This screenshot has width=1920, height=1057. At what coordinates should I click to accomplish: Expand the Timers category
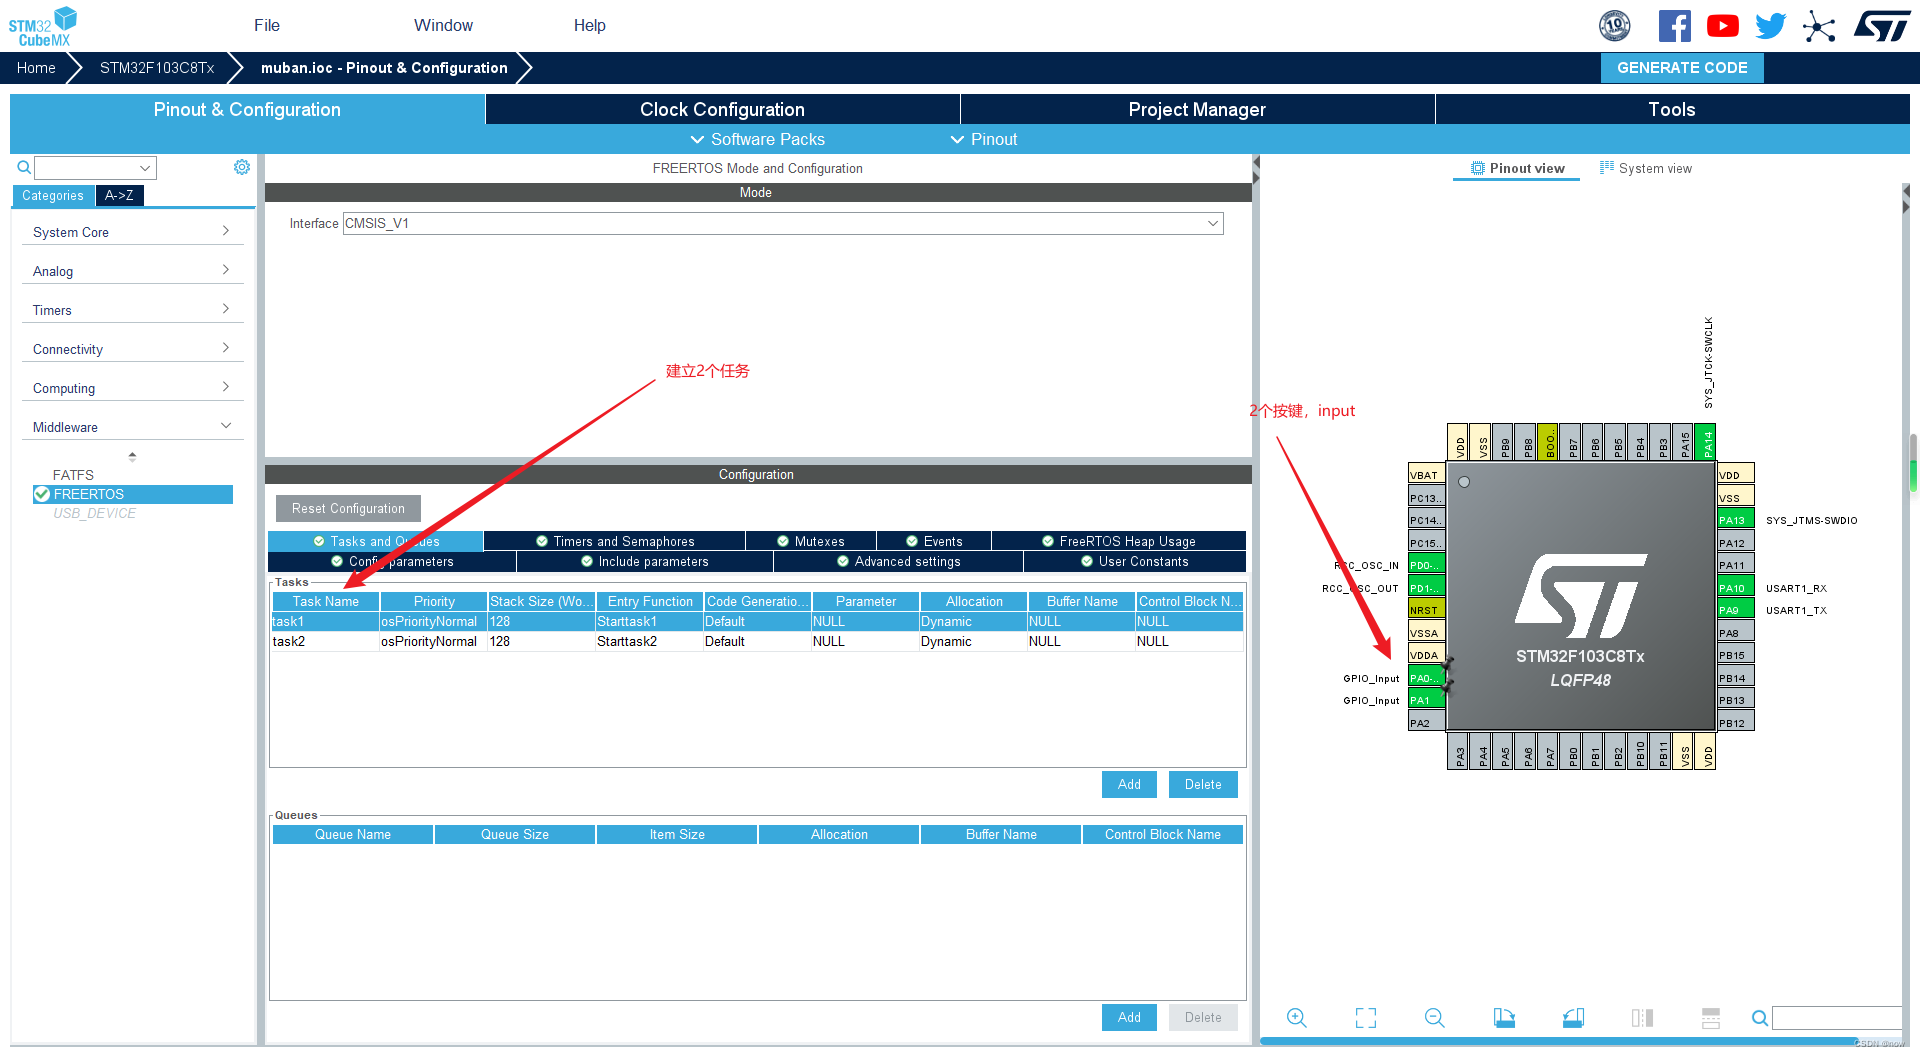[x=132, y=310]
